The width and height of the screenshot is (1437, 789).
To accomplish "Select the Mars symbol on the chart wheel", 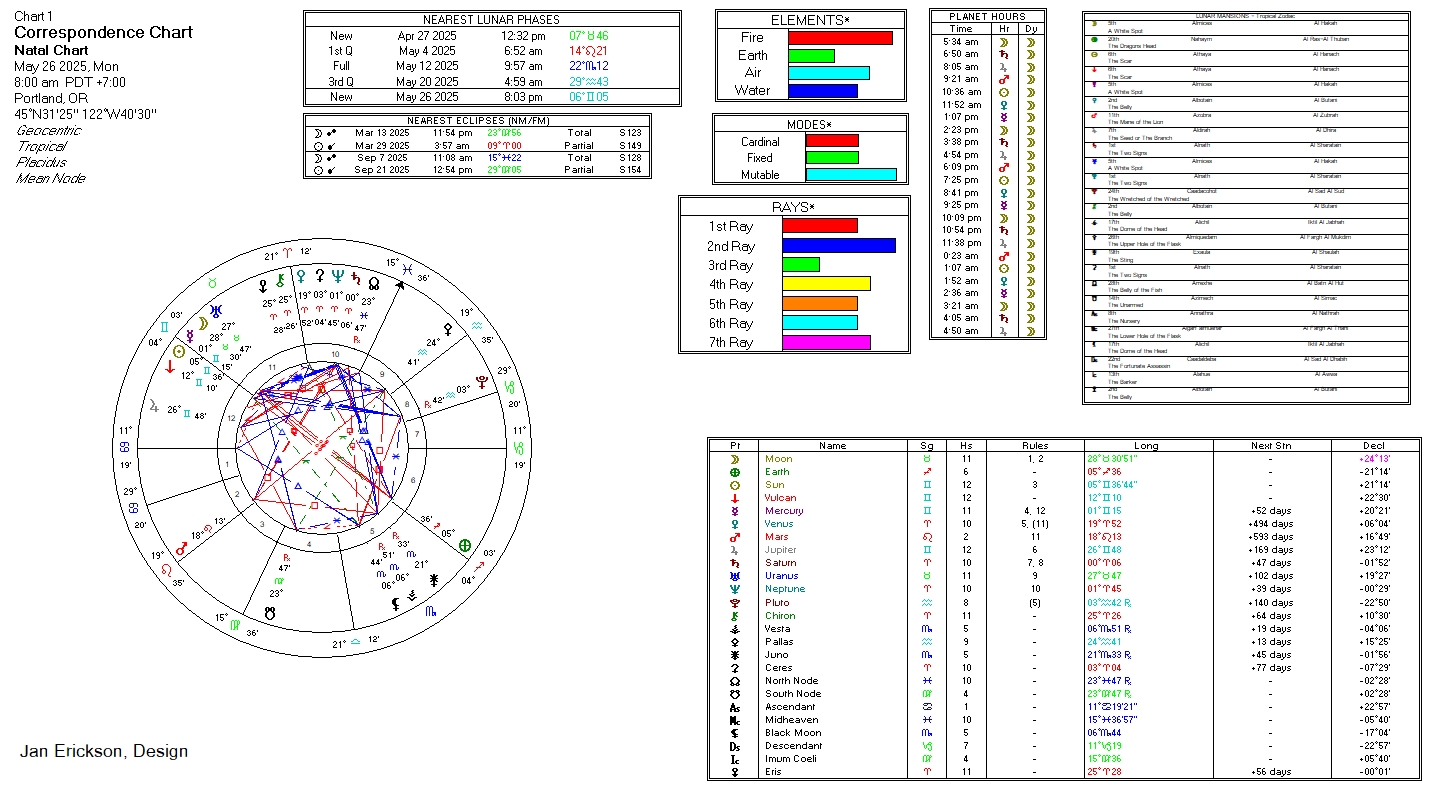I will [182, 549].
